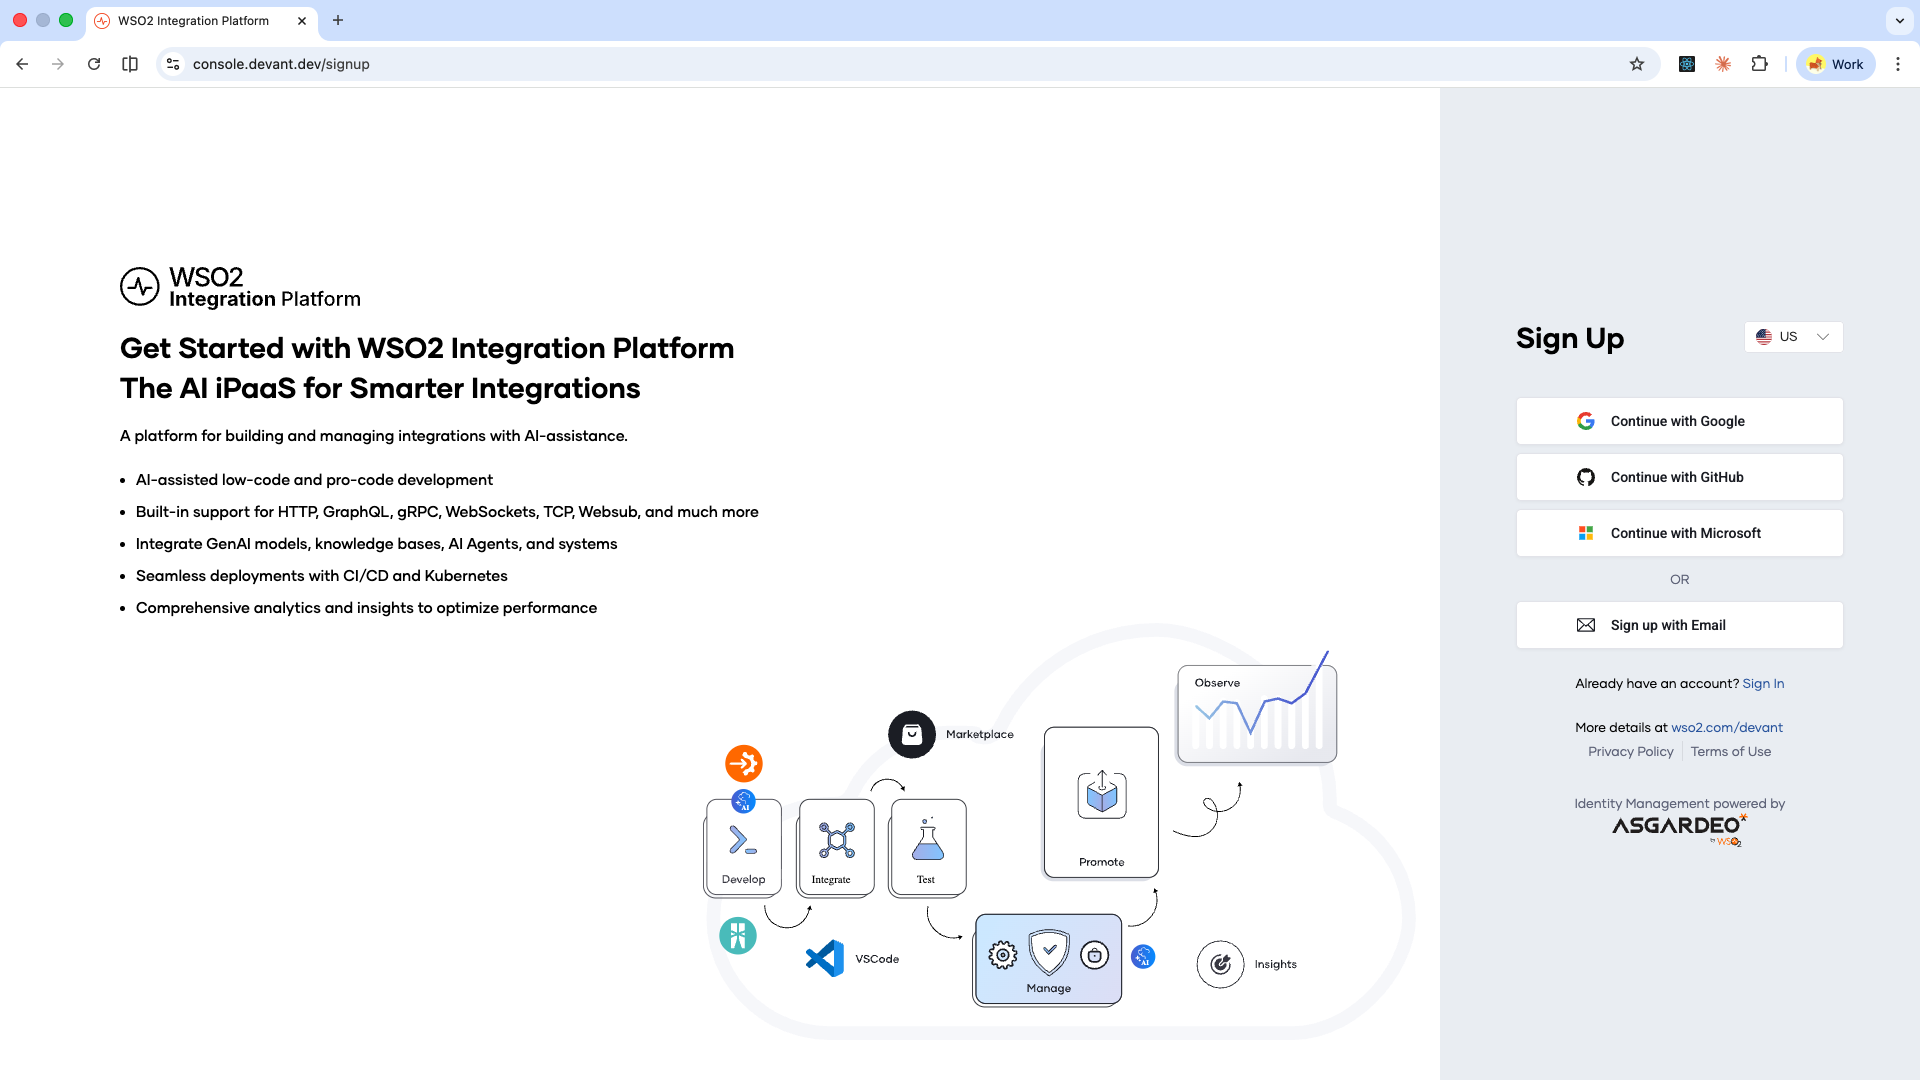Viewport: 1920px width, 1080px height.
Task: Sign up with Email
Action: point(1680,625)
